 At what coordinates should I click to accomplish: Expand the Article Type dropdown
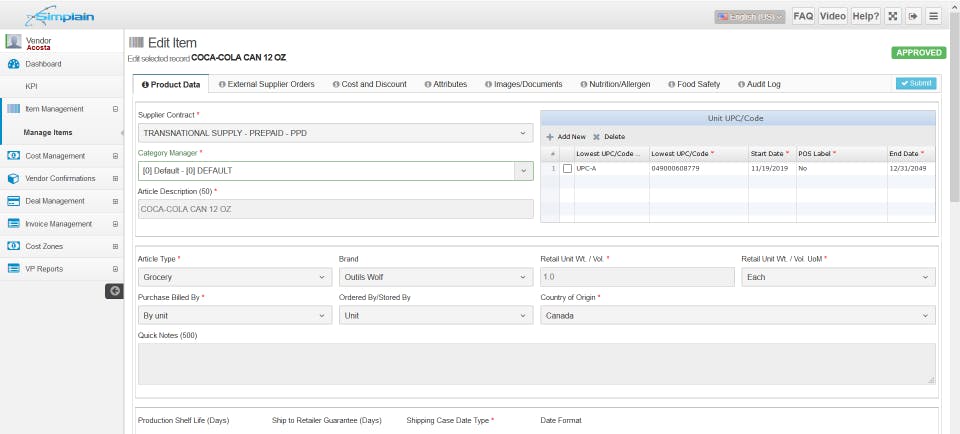click(234, 277)
